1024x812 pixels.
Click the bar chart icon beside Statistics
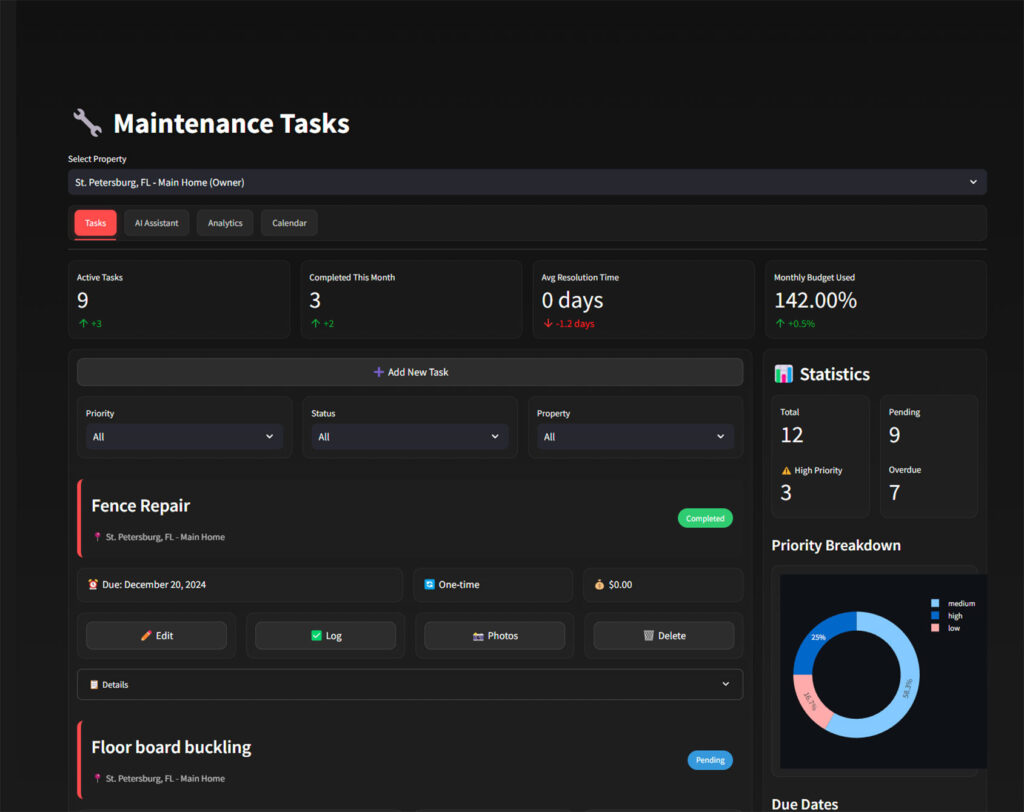[x=784, y=374]
